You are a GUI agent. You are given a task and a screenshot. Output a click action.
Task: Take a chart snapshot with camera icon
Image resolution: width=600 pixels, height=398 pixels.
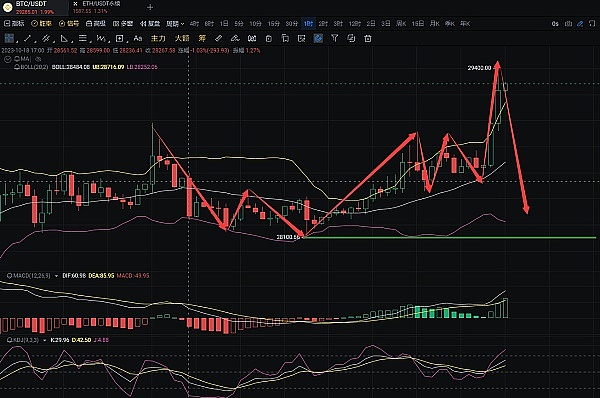click(568, 24)
